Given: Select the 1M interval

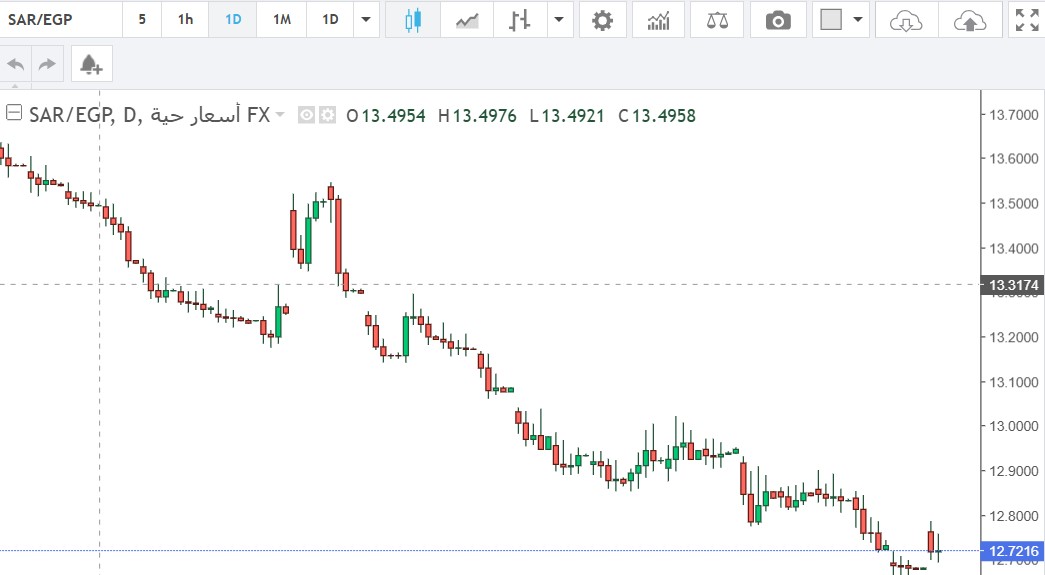Looking at the screenshot, I should point(282,20).
